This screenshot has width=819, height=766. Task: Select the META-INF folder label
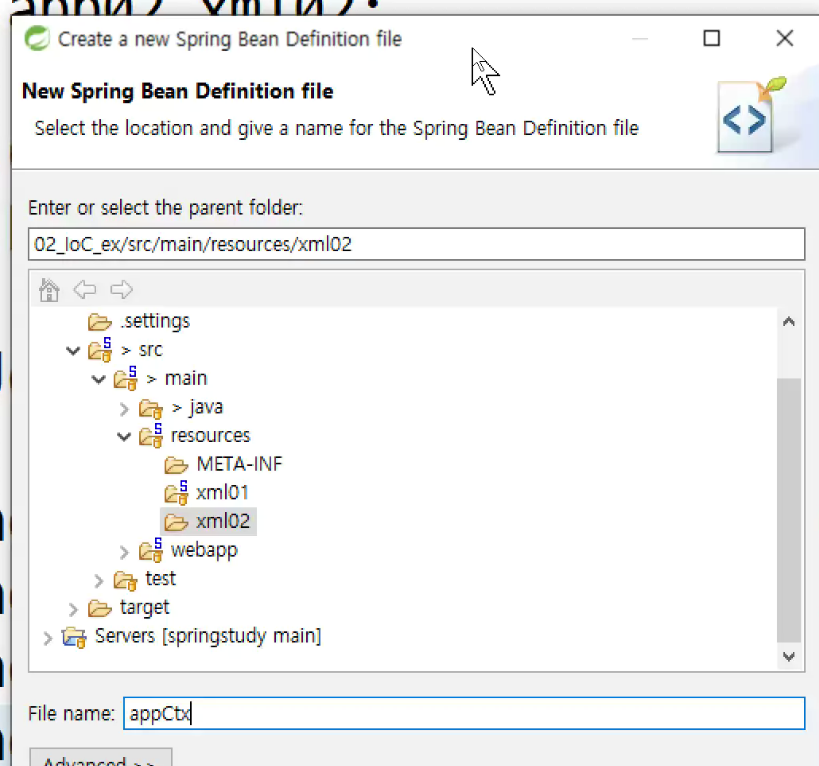(x=239, y=464)
